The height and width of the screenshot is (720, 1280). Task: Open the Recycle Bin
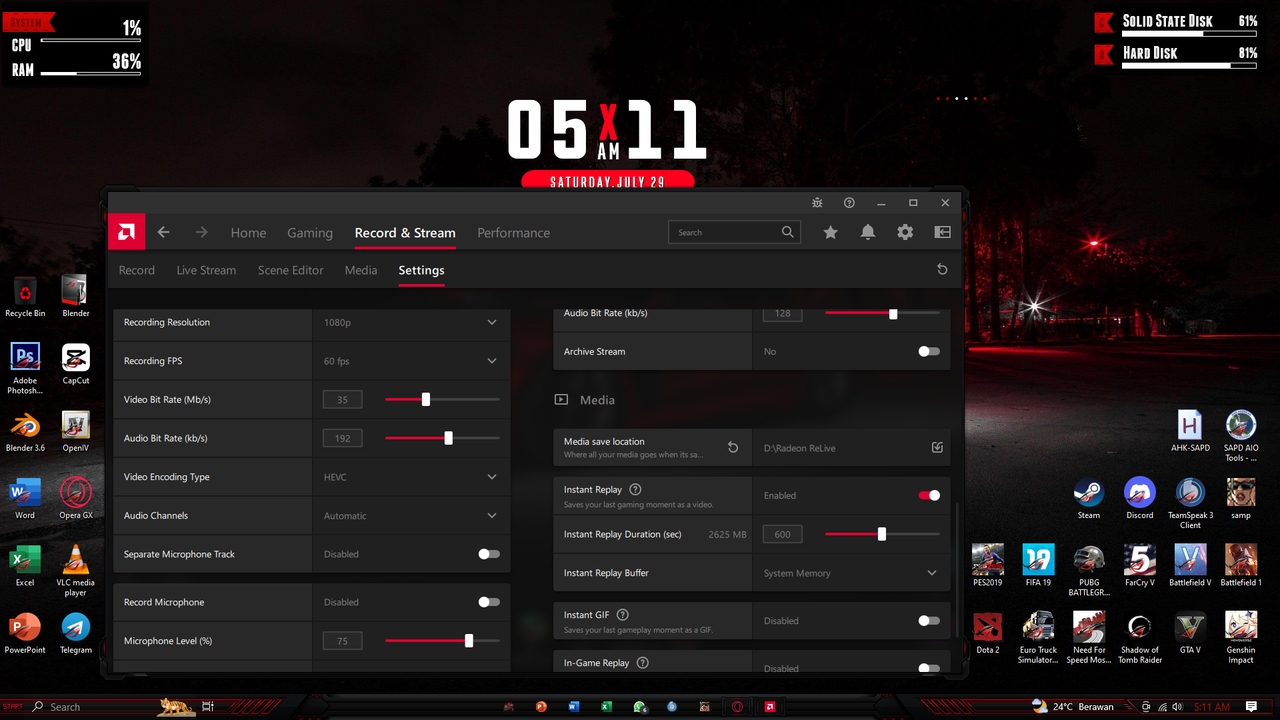(x=25, y=297)
